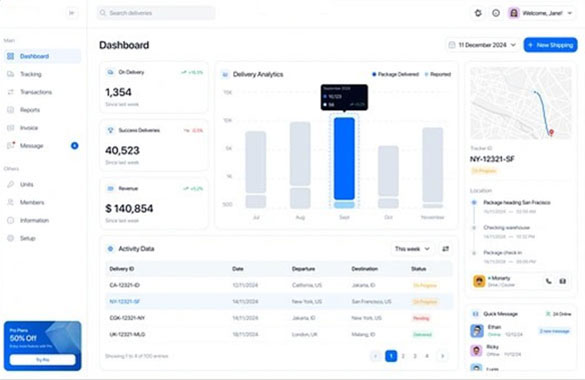Viewport: 585px width, 380px height.
Task: Select the November bar in chart
Action: [432, 168]
